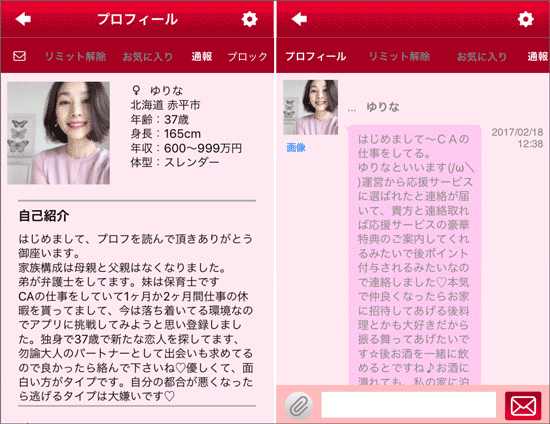Image resolution: width=550 pixels, height=424 pixels.
Task: Select お気に入り on the profile screen
Action: [x=148, y=56]
